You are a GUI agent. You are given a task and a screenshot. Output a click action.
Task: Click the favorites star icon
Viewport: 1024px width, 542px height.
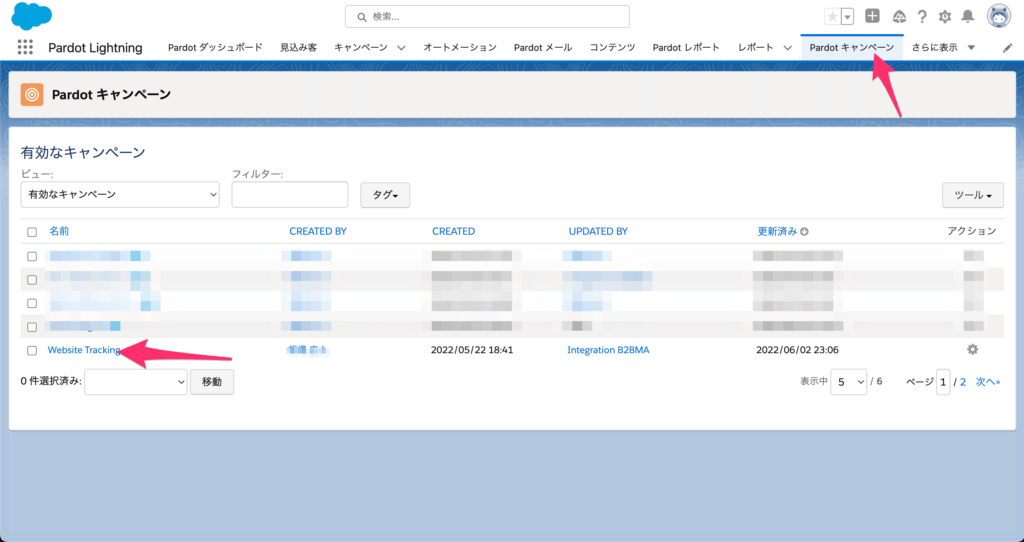[832, 17]
